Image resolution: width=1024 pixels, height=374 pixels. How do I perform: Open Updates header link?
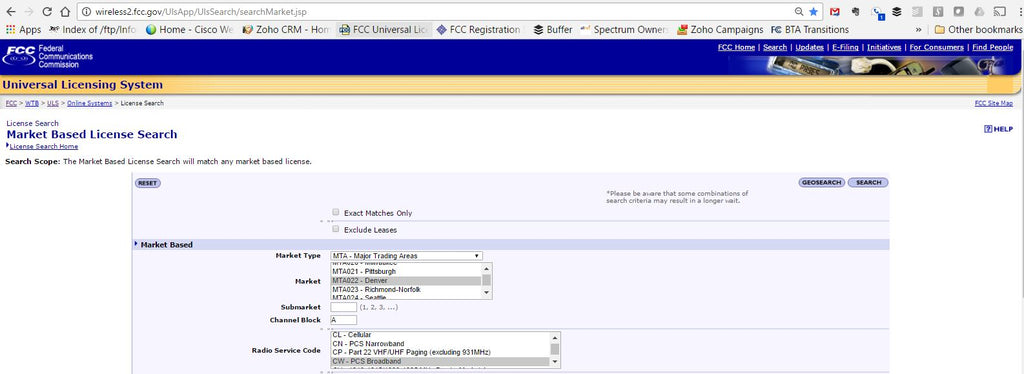click(x=809, y=47)
